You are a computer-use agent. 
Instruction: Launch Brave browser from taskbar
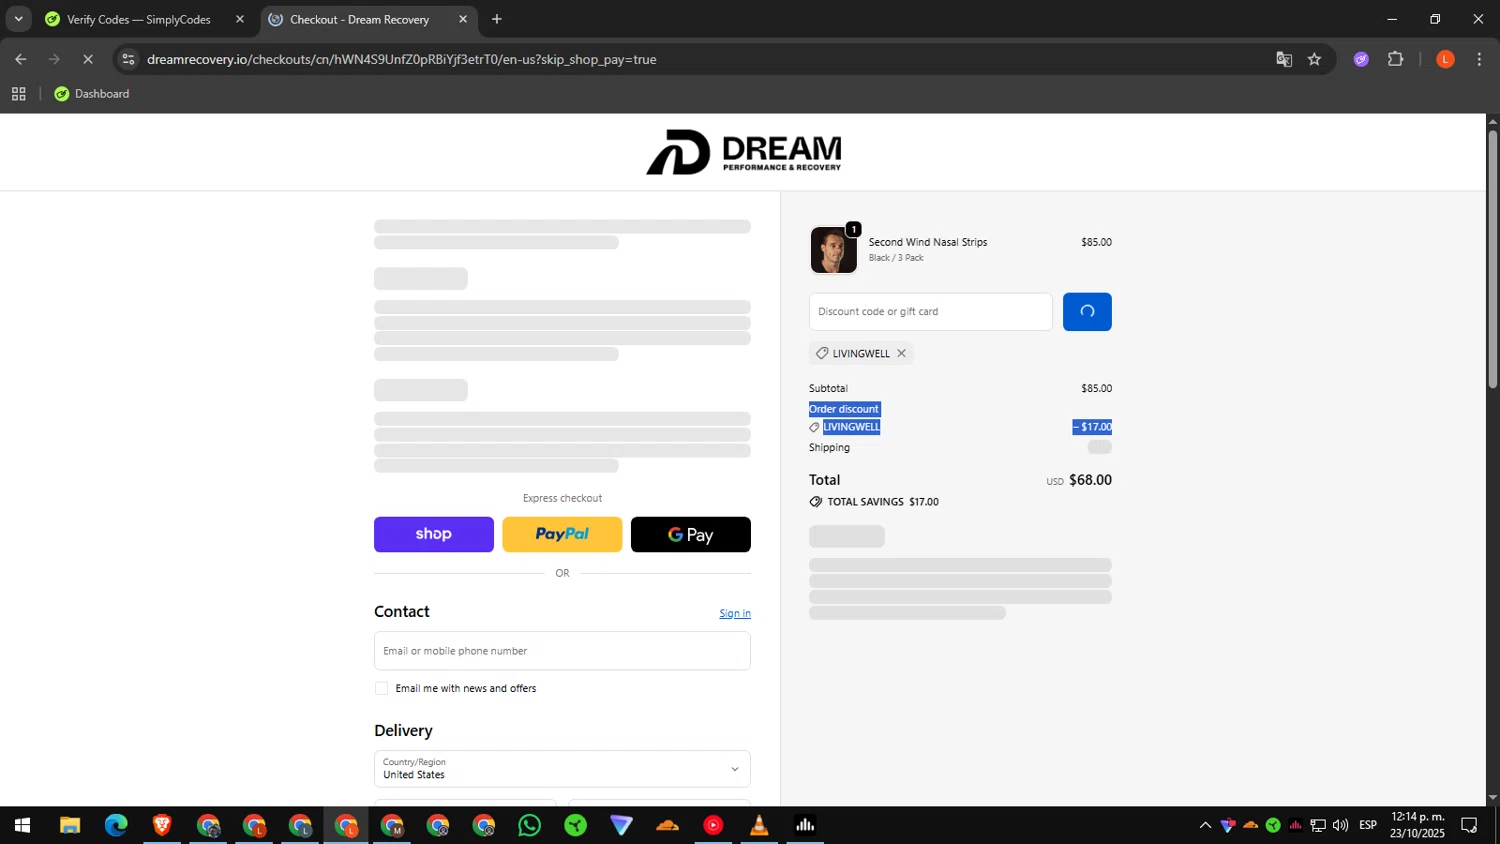click(162, 825)
